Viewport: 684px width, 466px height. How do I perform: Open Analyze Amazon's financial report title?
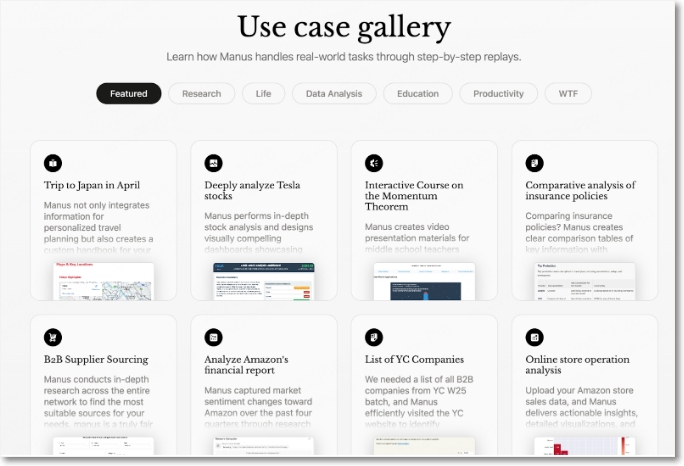(x=246, y=364)
